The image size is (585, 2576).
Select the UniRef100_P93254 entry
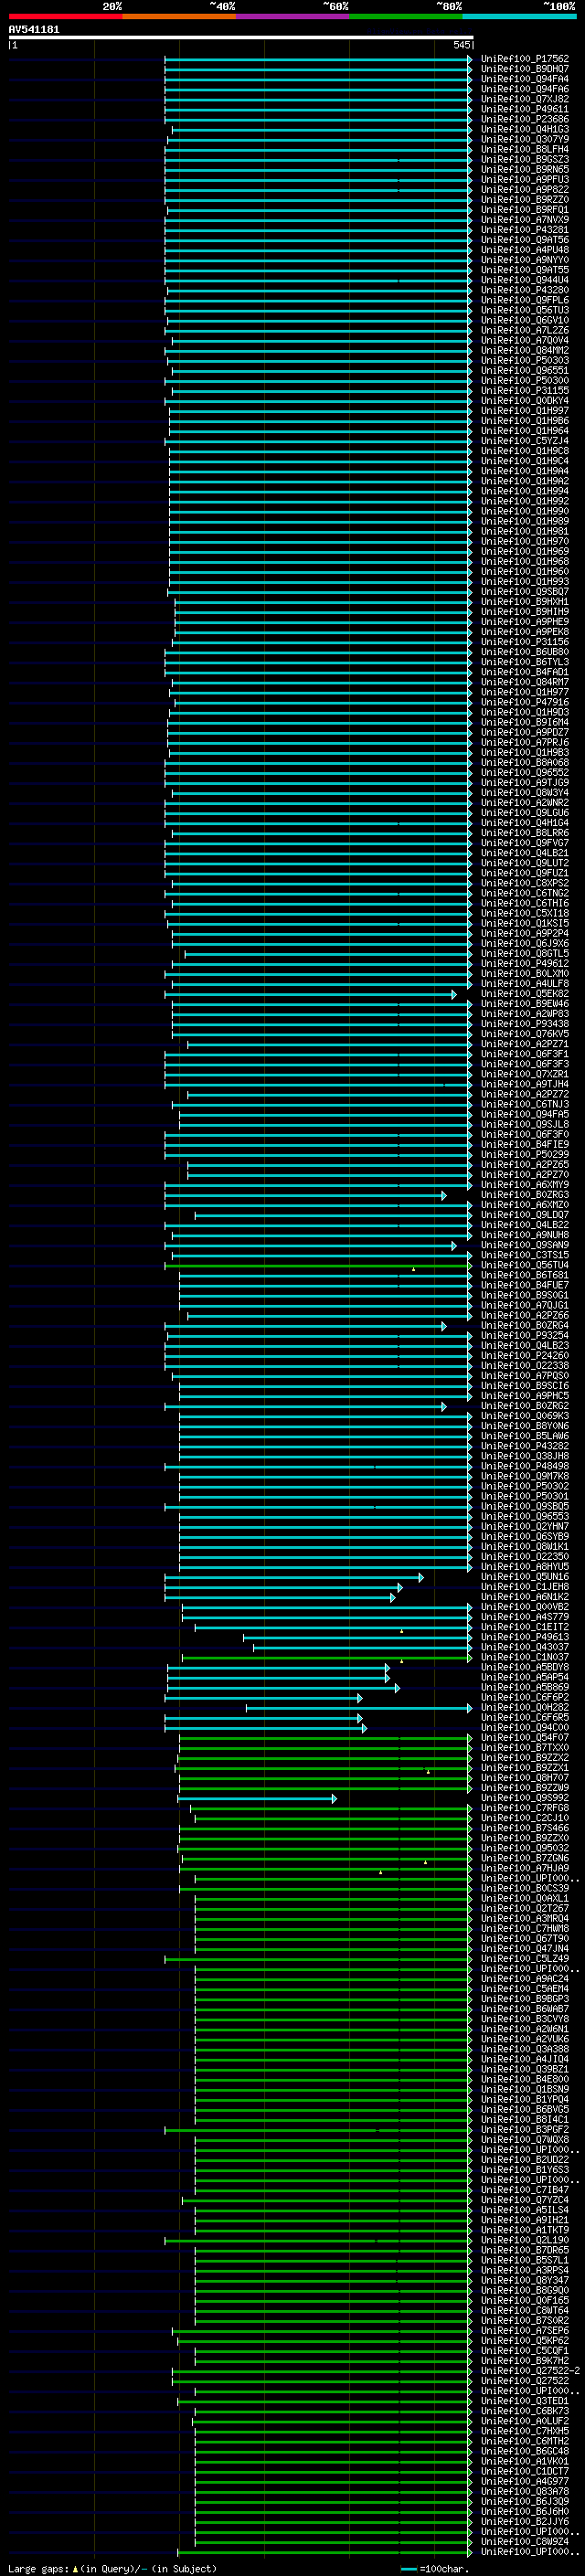click(524, 1335)
